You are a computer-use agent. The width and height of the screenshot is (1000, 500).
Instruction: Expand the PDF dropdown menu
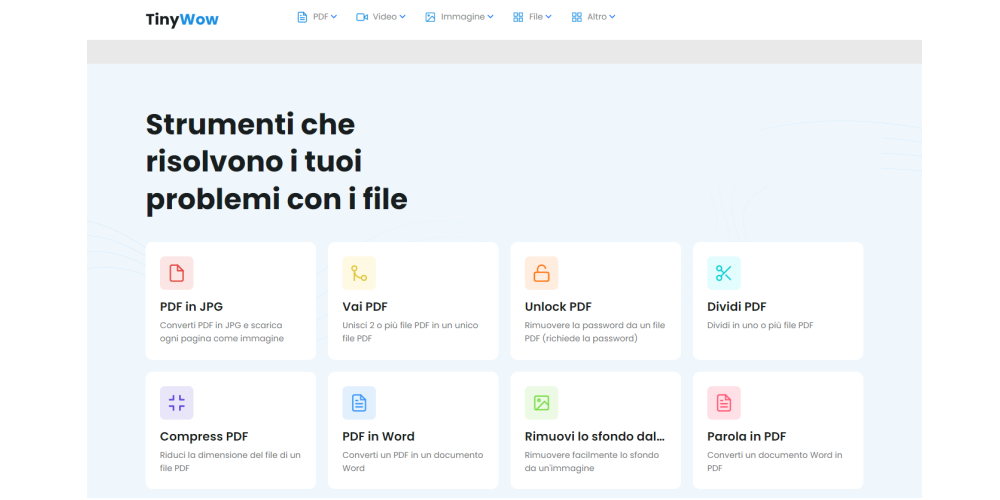point(317,17)
